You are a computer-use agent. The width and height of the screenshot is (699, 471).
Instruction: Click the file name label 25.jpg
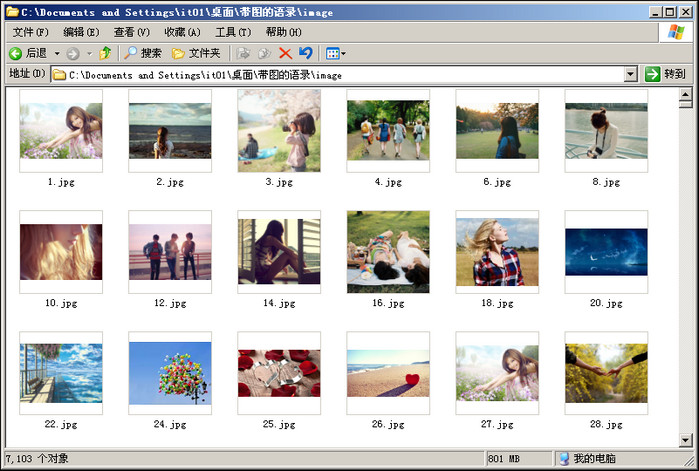tap(279, 424)
